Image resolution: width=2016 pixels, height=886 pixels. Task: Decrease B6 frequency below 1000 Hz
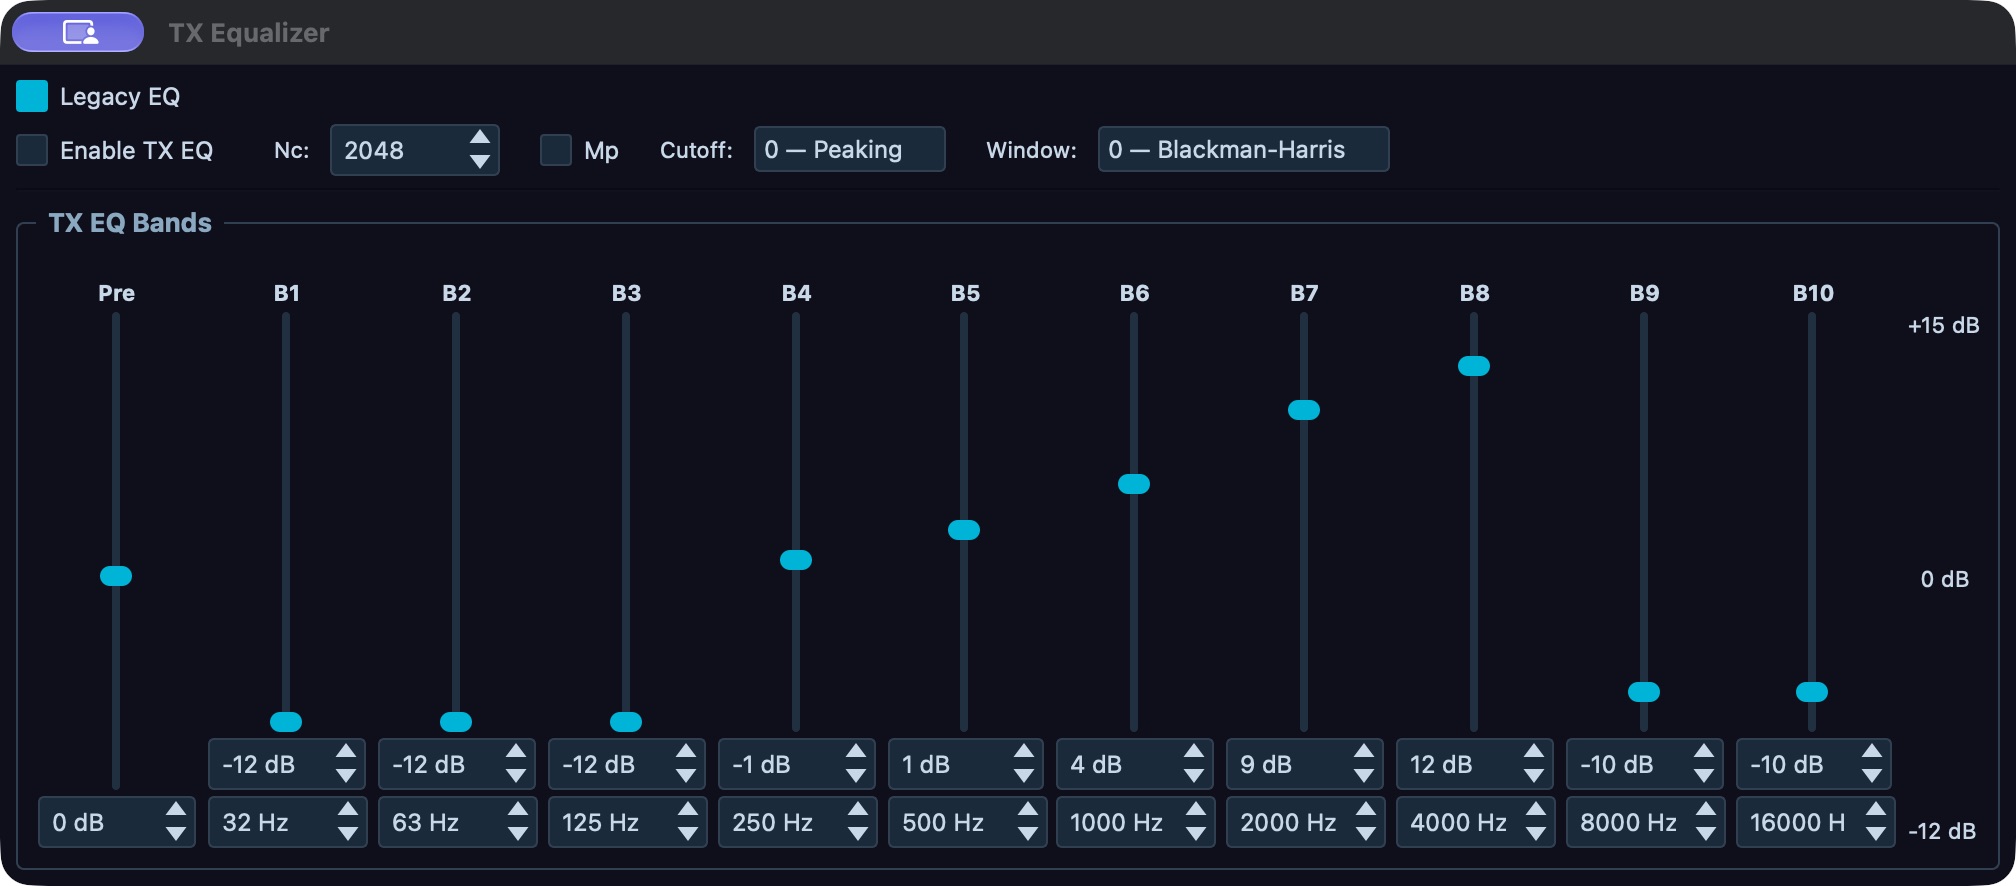(x=1196, y=834)
